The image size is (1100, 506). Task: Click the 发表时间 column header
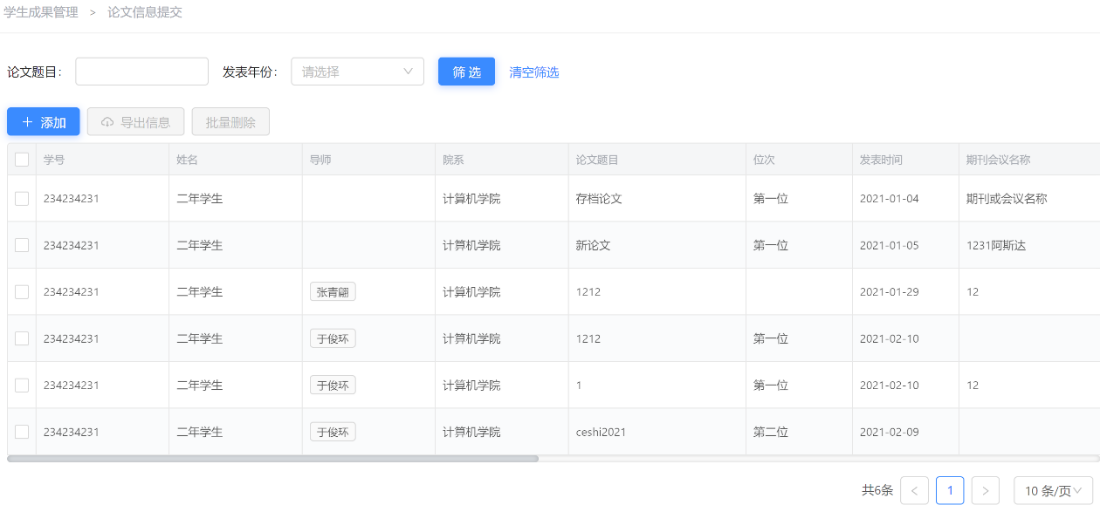click(880, 159)
